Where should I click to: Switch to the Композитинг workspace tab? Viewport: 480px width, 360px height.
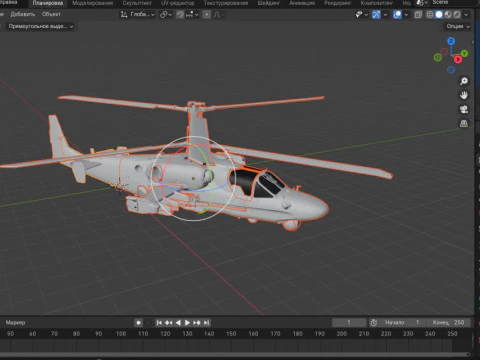(377, 3)
